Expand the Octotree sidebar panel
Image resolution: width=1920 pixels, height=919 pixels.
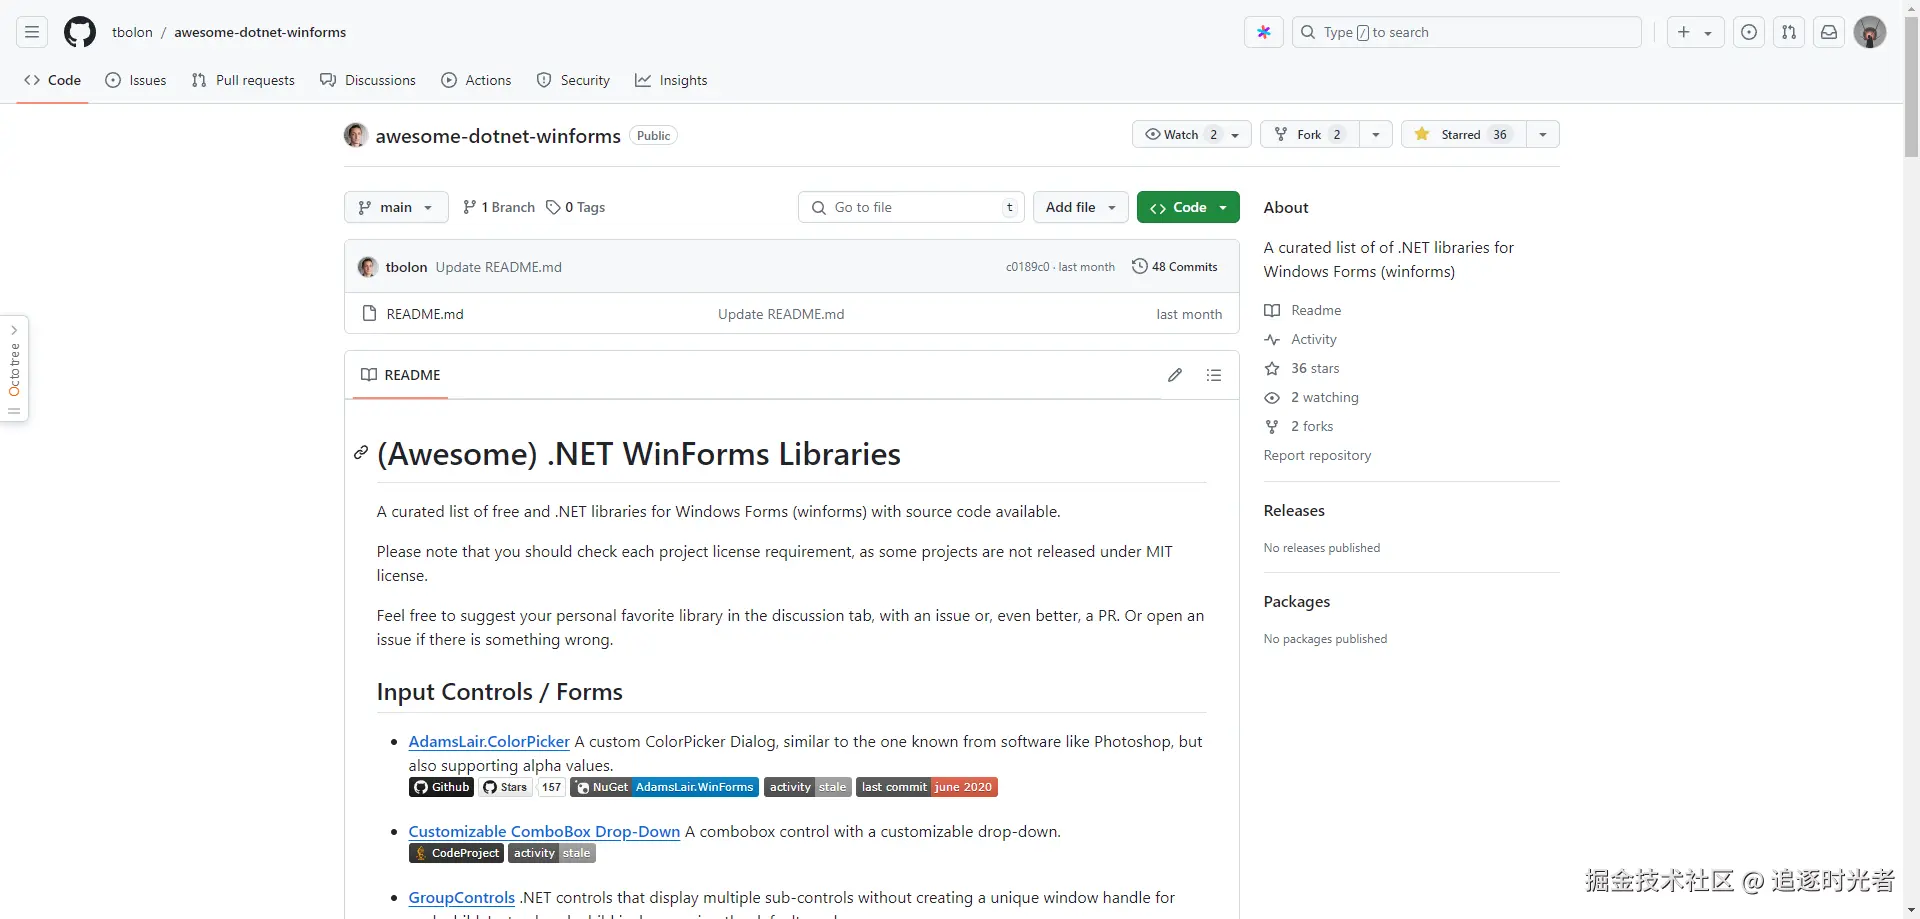tap(14, 369)
